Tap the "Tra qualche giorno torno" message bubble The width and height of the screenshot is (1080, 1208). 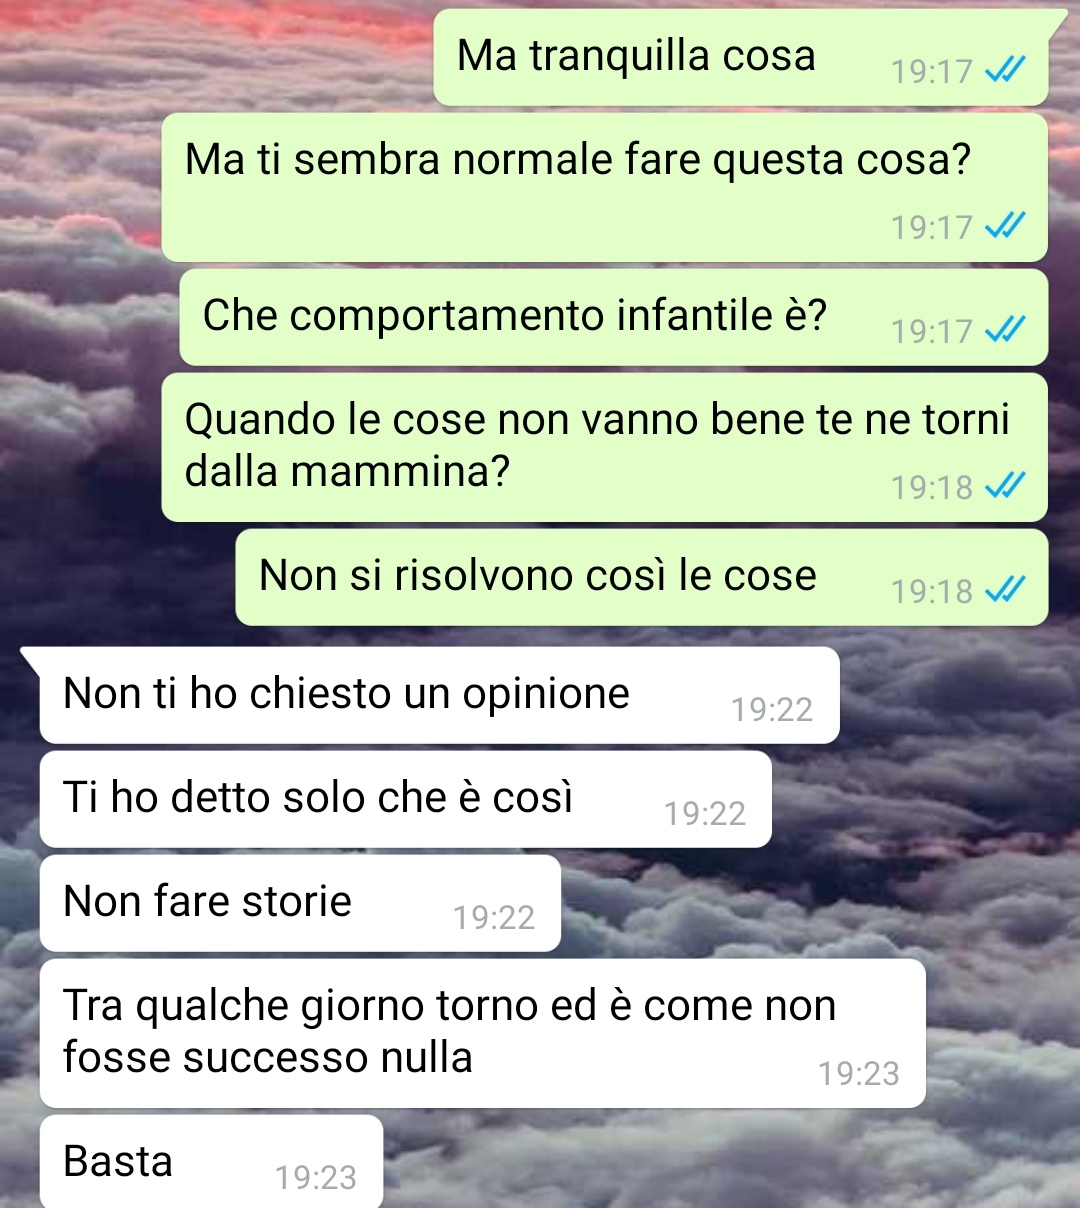pyautogui.click(x=483, y=1033)
